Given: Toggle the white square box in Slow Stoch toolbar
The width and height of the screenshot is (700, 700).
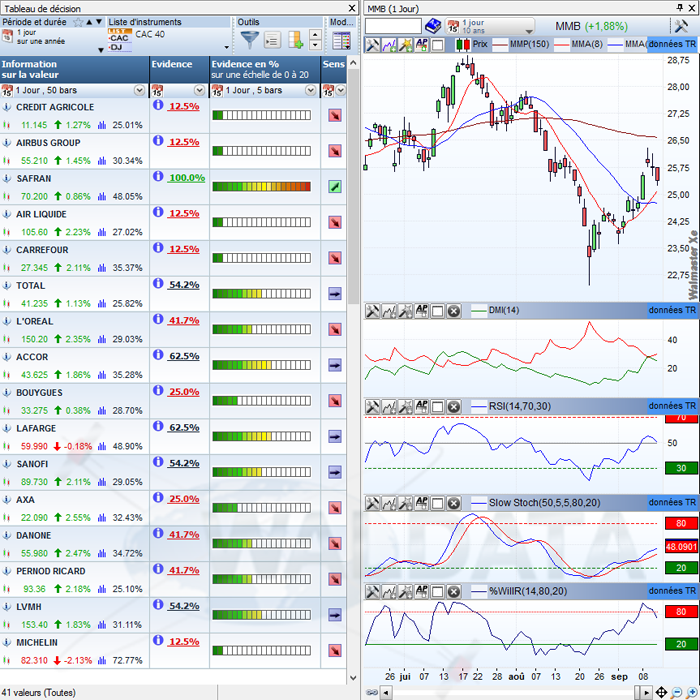Looking at the screenshot, I should tap(438, 504).
